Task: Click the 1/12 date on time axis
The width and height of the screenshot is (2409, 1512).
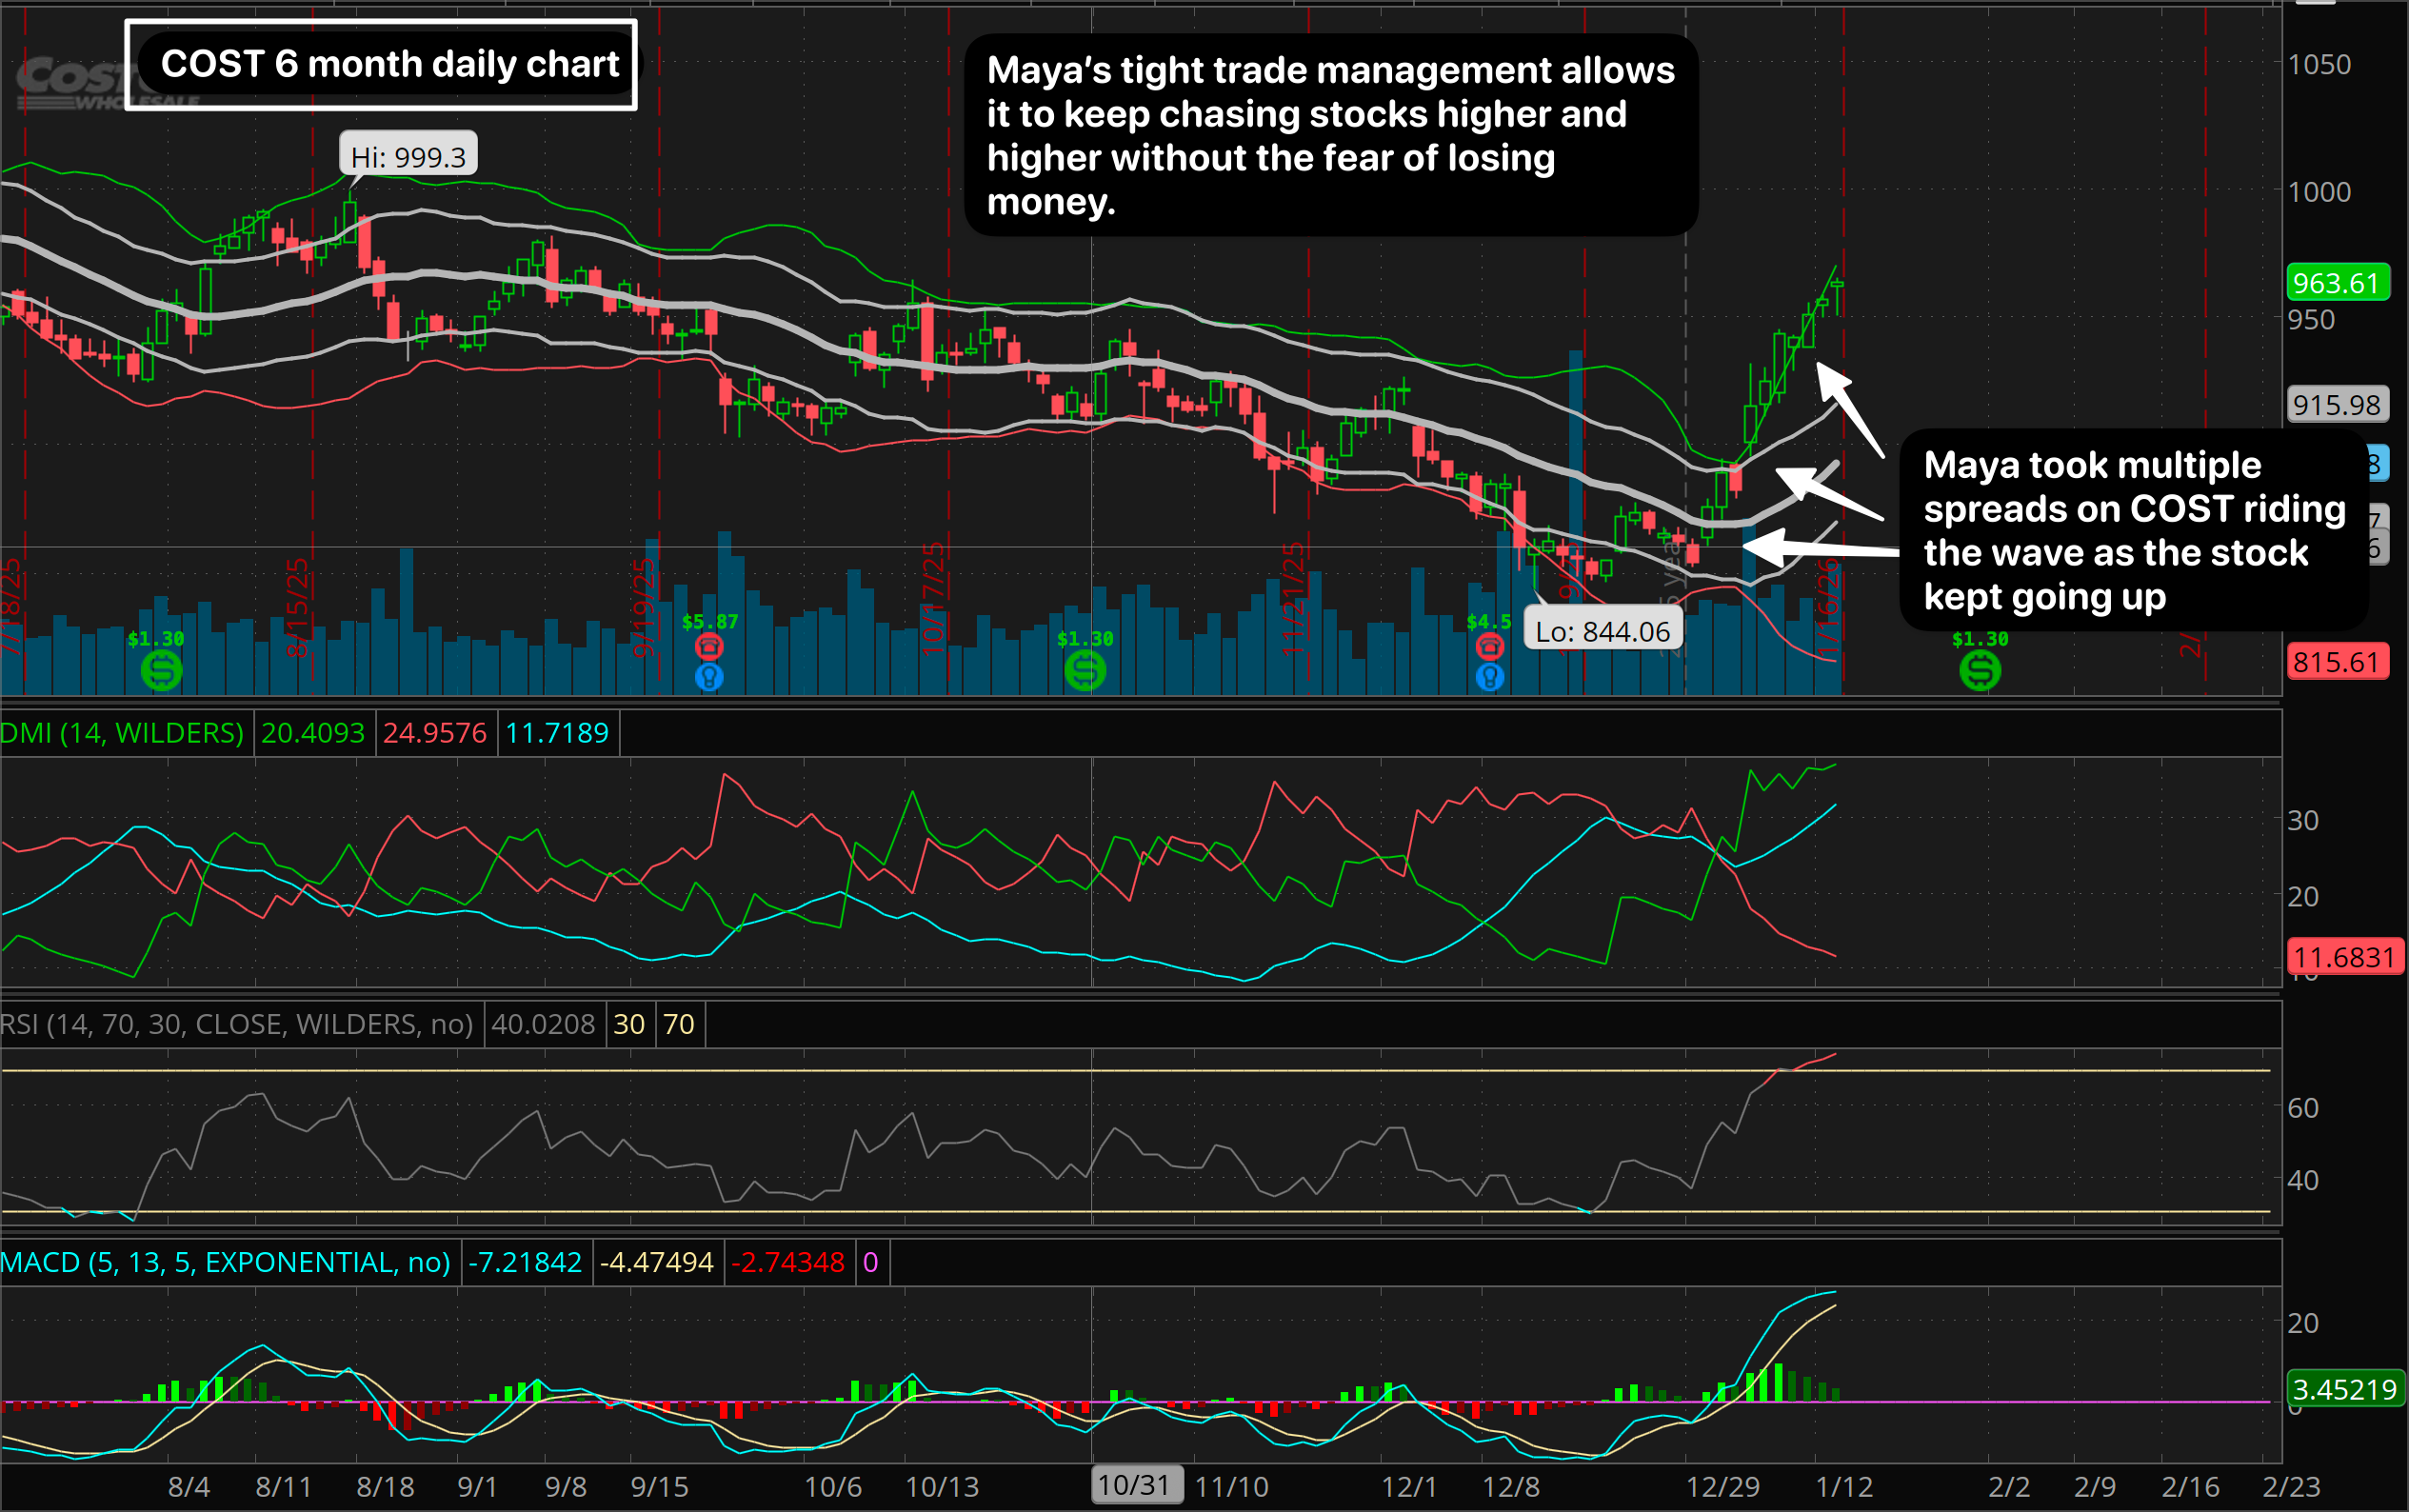Action: click(1843, 1486)
